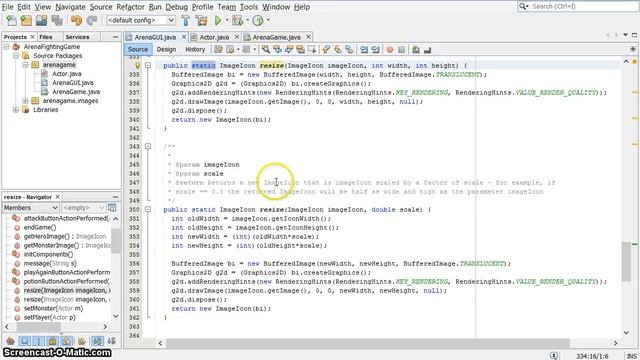Collapse code fold at line 350
Viewport: 640px width, 360px height.
pyautogui.click(x=148, y=209)
